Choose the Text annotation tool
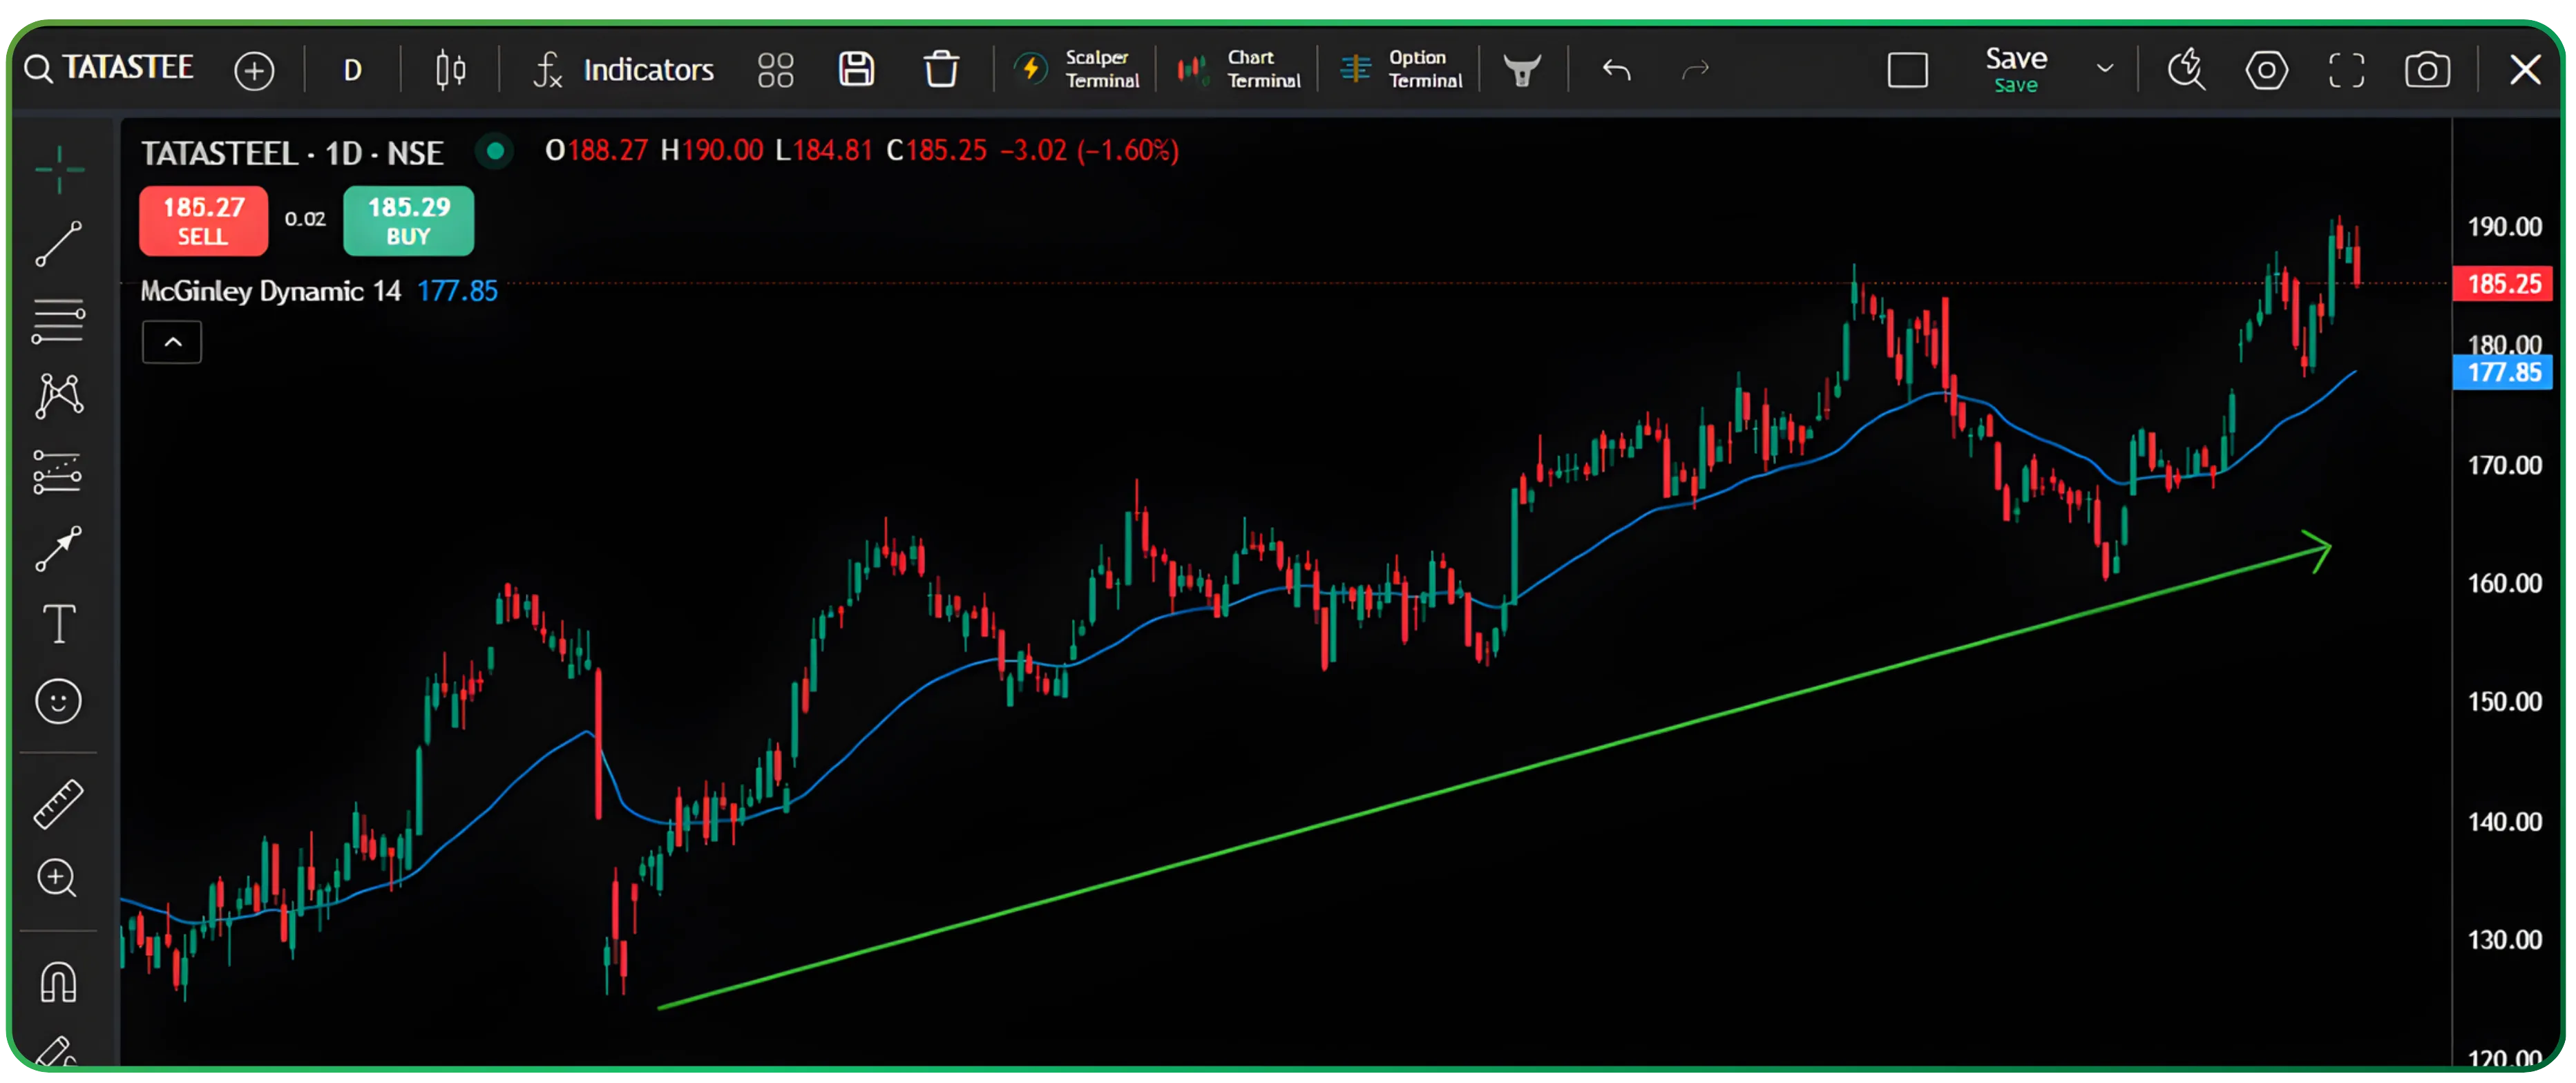Viewport: 2576px width, 1083px height. (x=58, y=624)
